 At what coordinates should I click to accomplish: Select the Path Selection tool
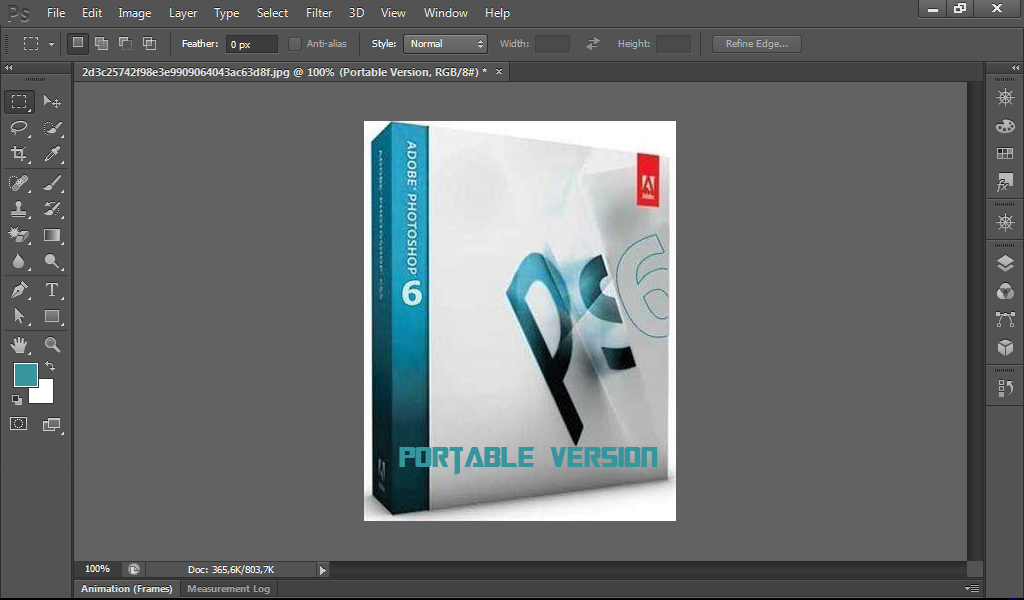[19, 316]
